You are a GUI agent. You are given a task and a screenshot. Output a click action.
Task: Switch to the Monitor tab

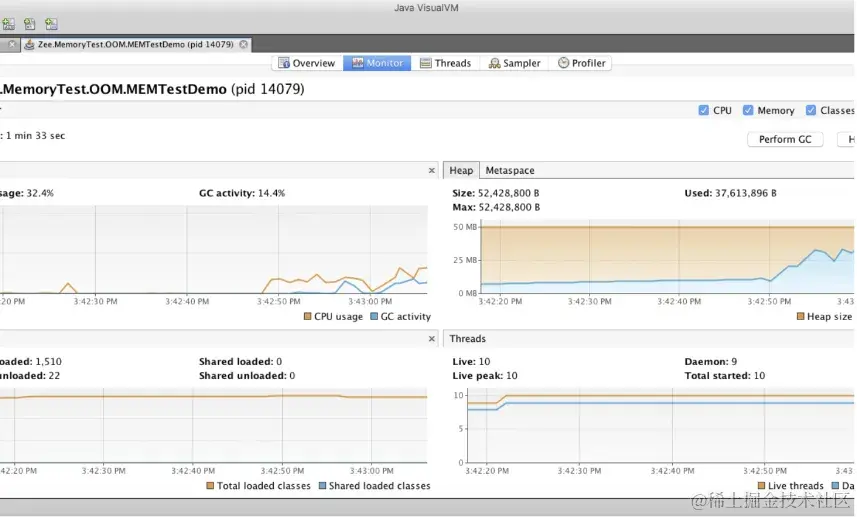point(377,63)
